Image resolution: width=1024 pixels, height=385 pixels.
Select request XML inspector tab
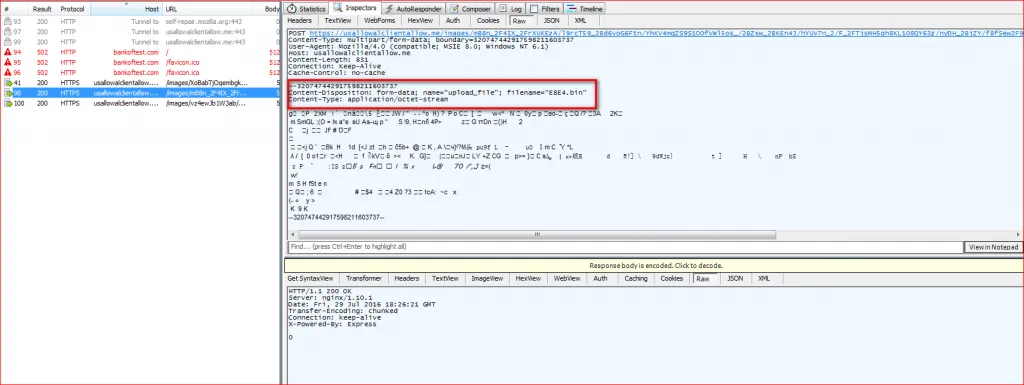click(581, 21)
